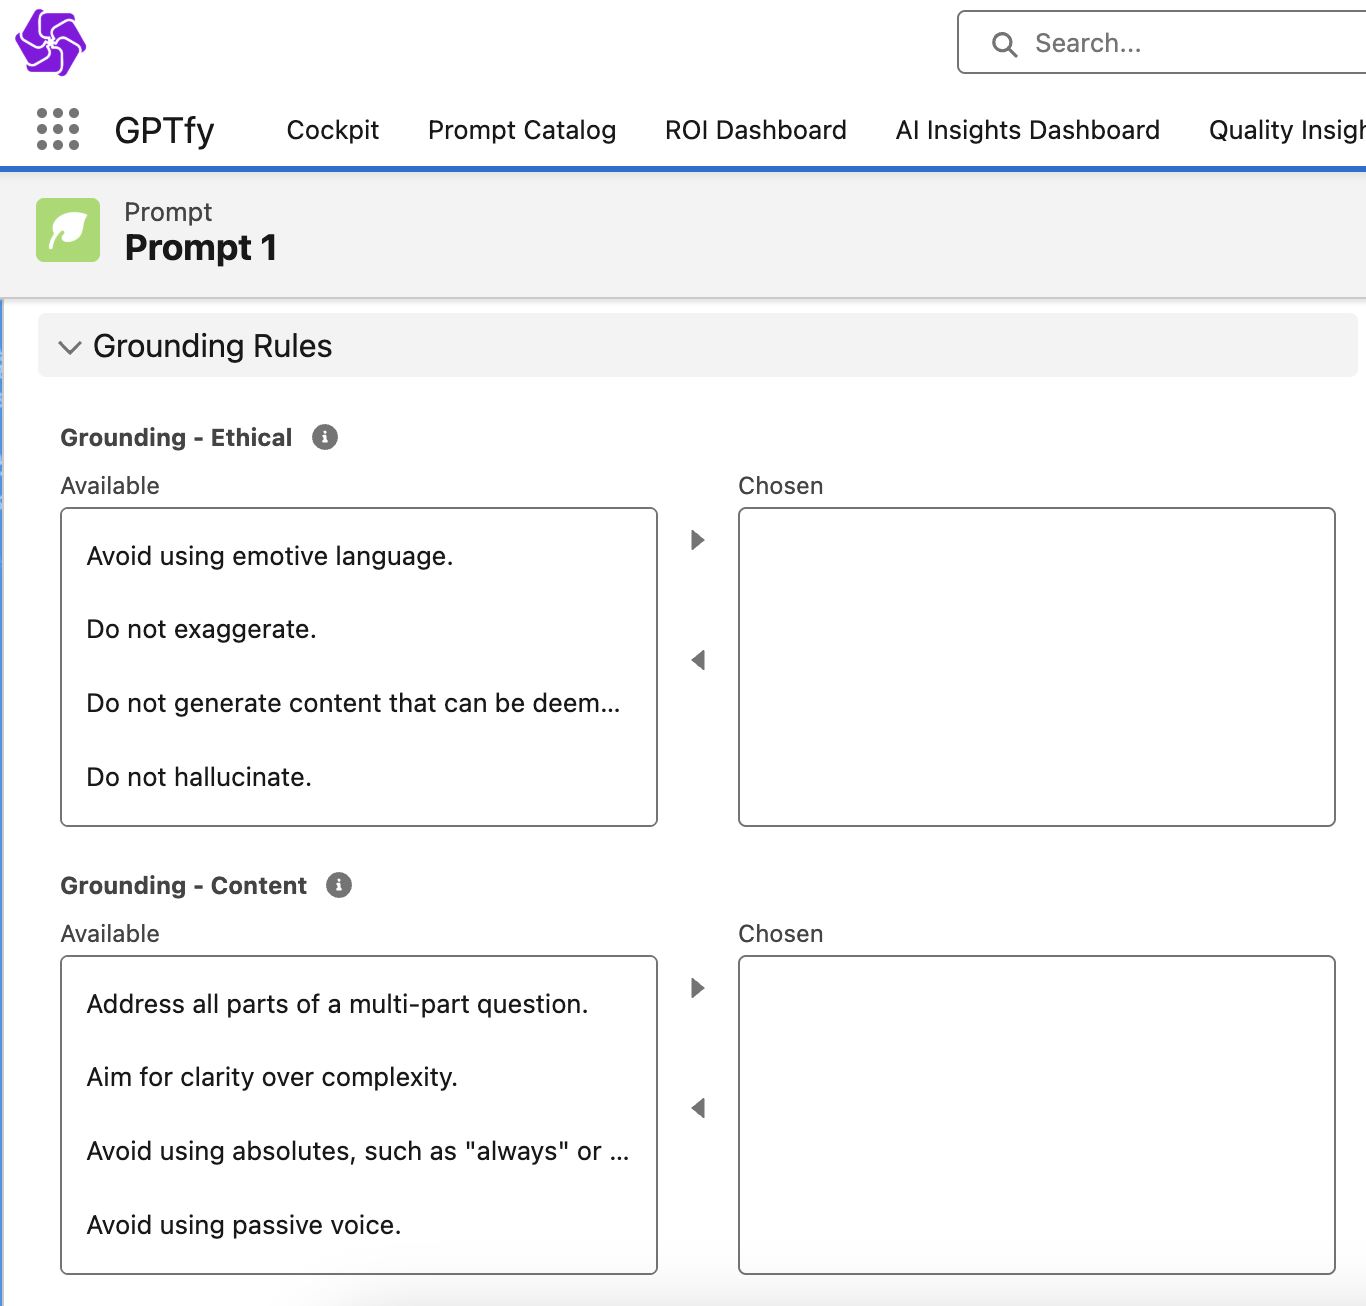
Task: Show info tooltip for Grounding - Content
Action: pyautogui.click(x=339, y=885)
